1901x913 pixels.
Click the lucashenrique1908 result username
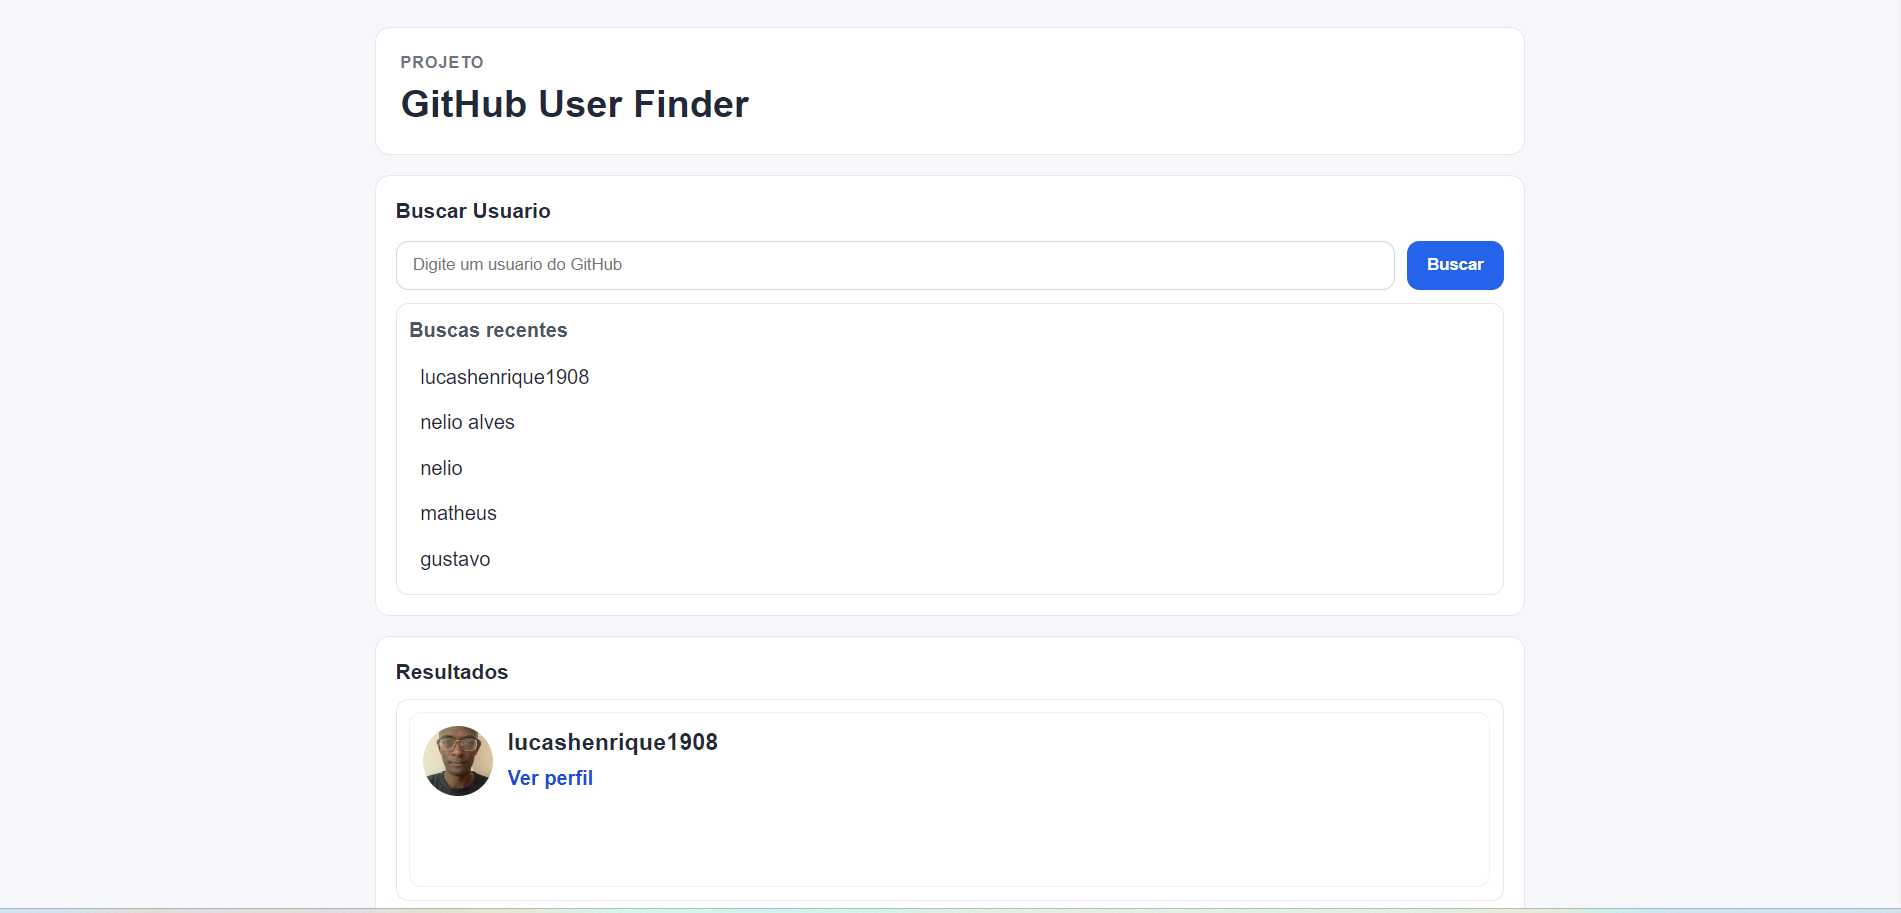coord(612,742)
